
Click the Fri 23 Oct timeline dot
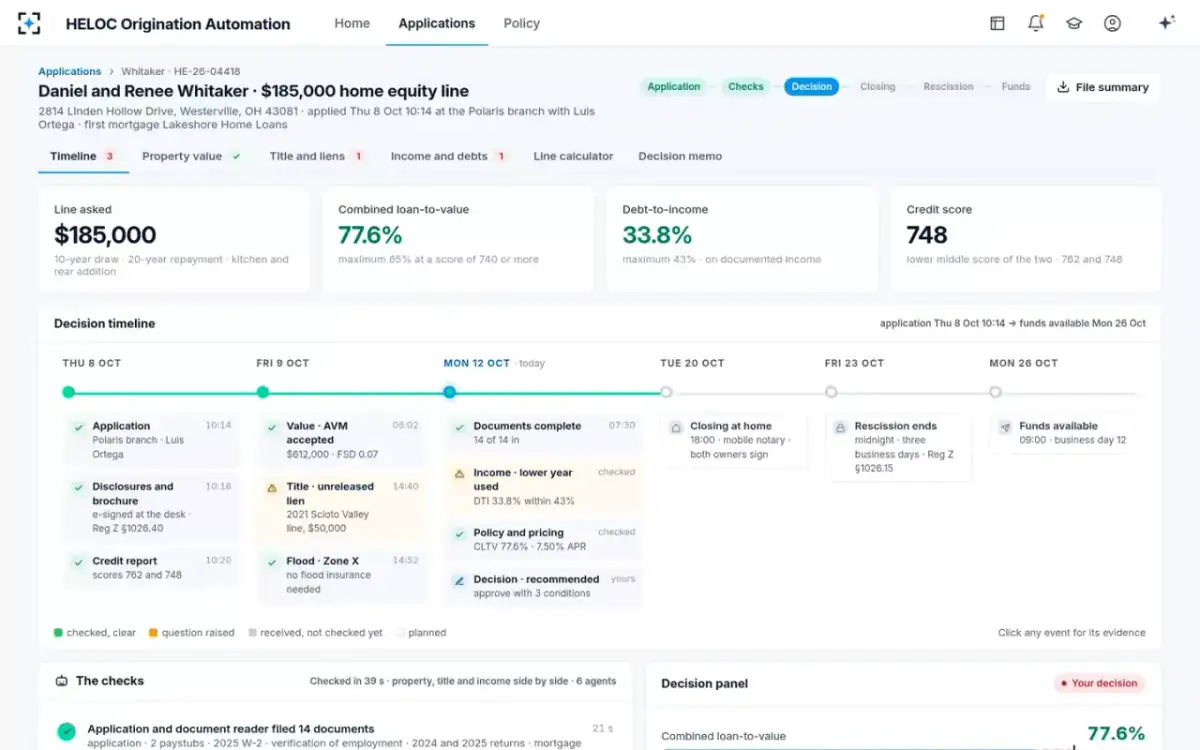[831, 393]
